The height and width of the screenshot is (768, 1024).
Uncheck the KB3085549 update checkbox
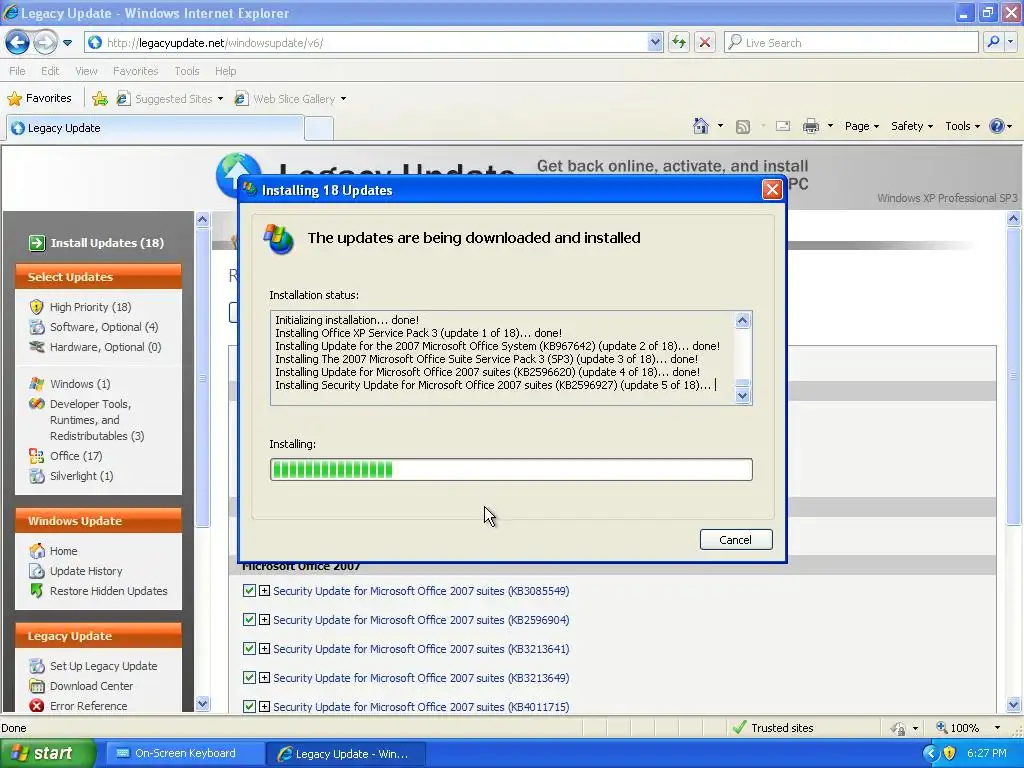pyautogui.click(x=249, y=590)
